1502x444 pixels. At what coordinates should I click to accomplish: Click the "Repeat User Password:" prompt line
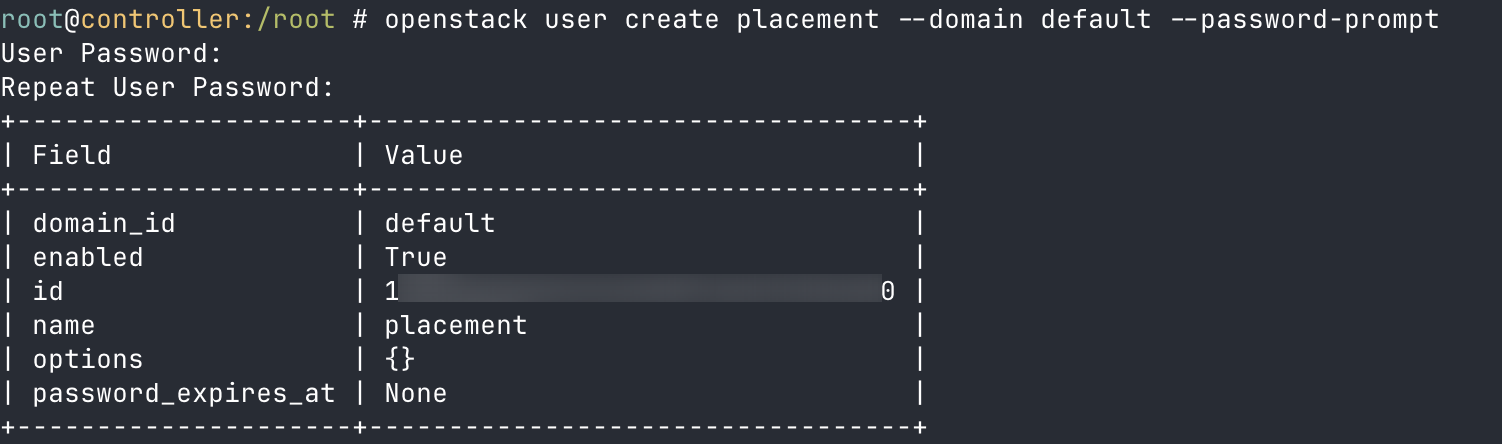tap(167, 87)
